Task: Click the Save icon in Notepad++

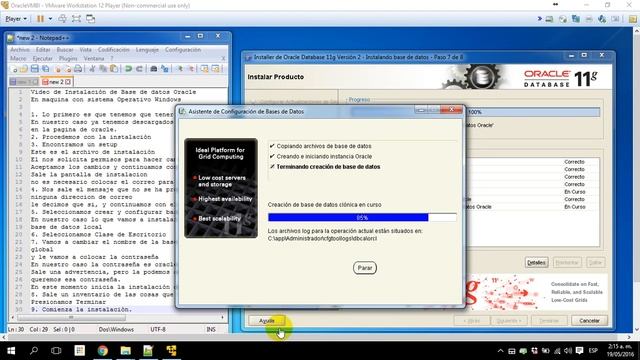Action: click(x=35, y=69)
